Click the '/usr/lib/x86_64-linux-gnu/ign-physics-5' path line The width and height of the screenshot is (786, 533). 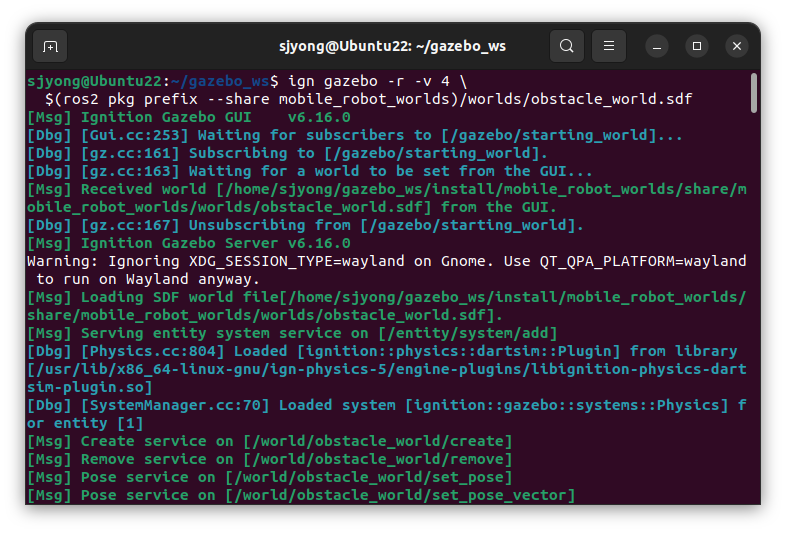tap(386, 370)
